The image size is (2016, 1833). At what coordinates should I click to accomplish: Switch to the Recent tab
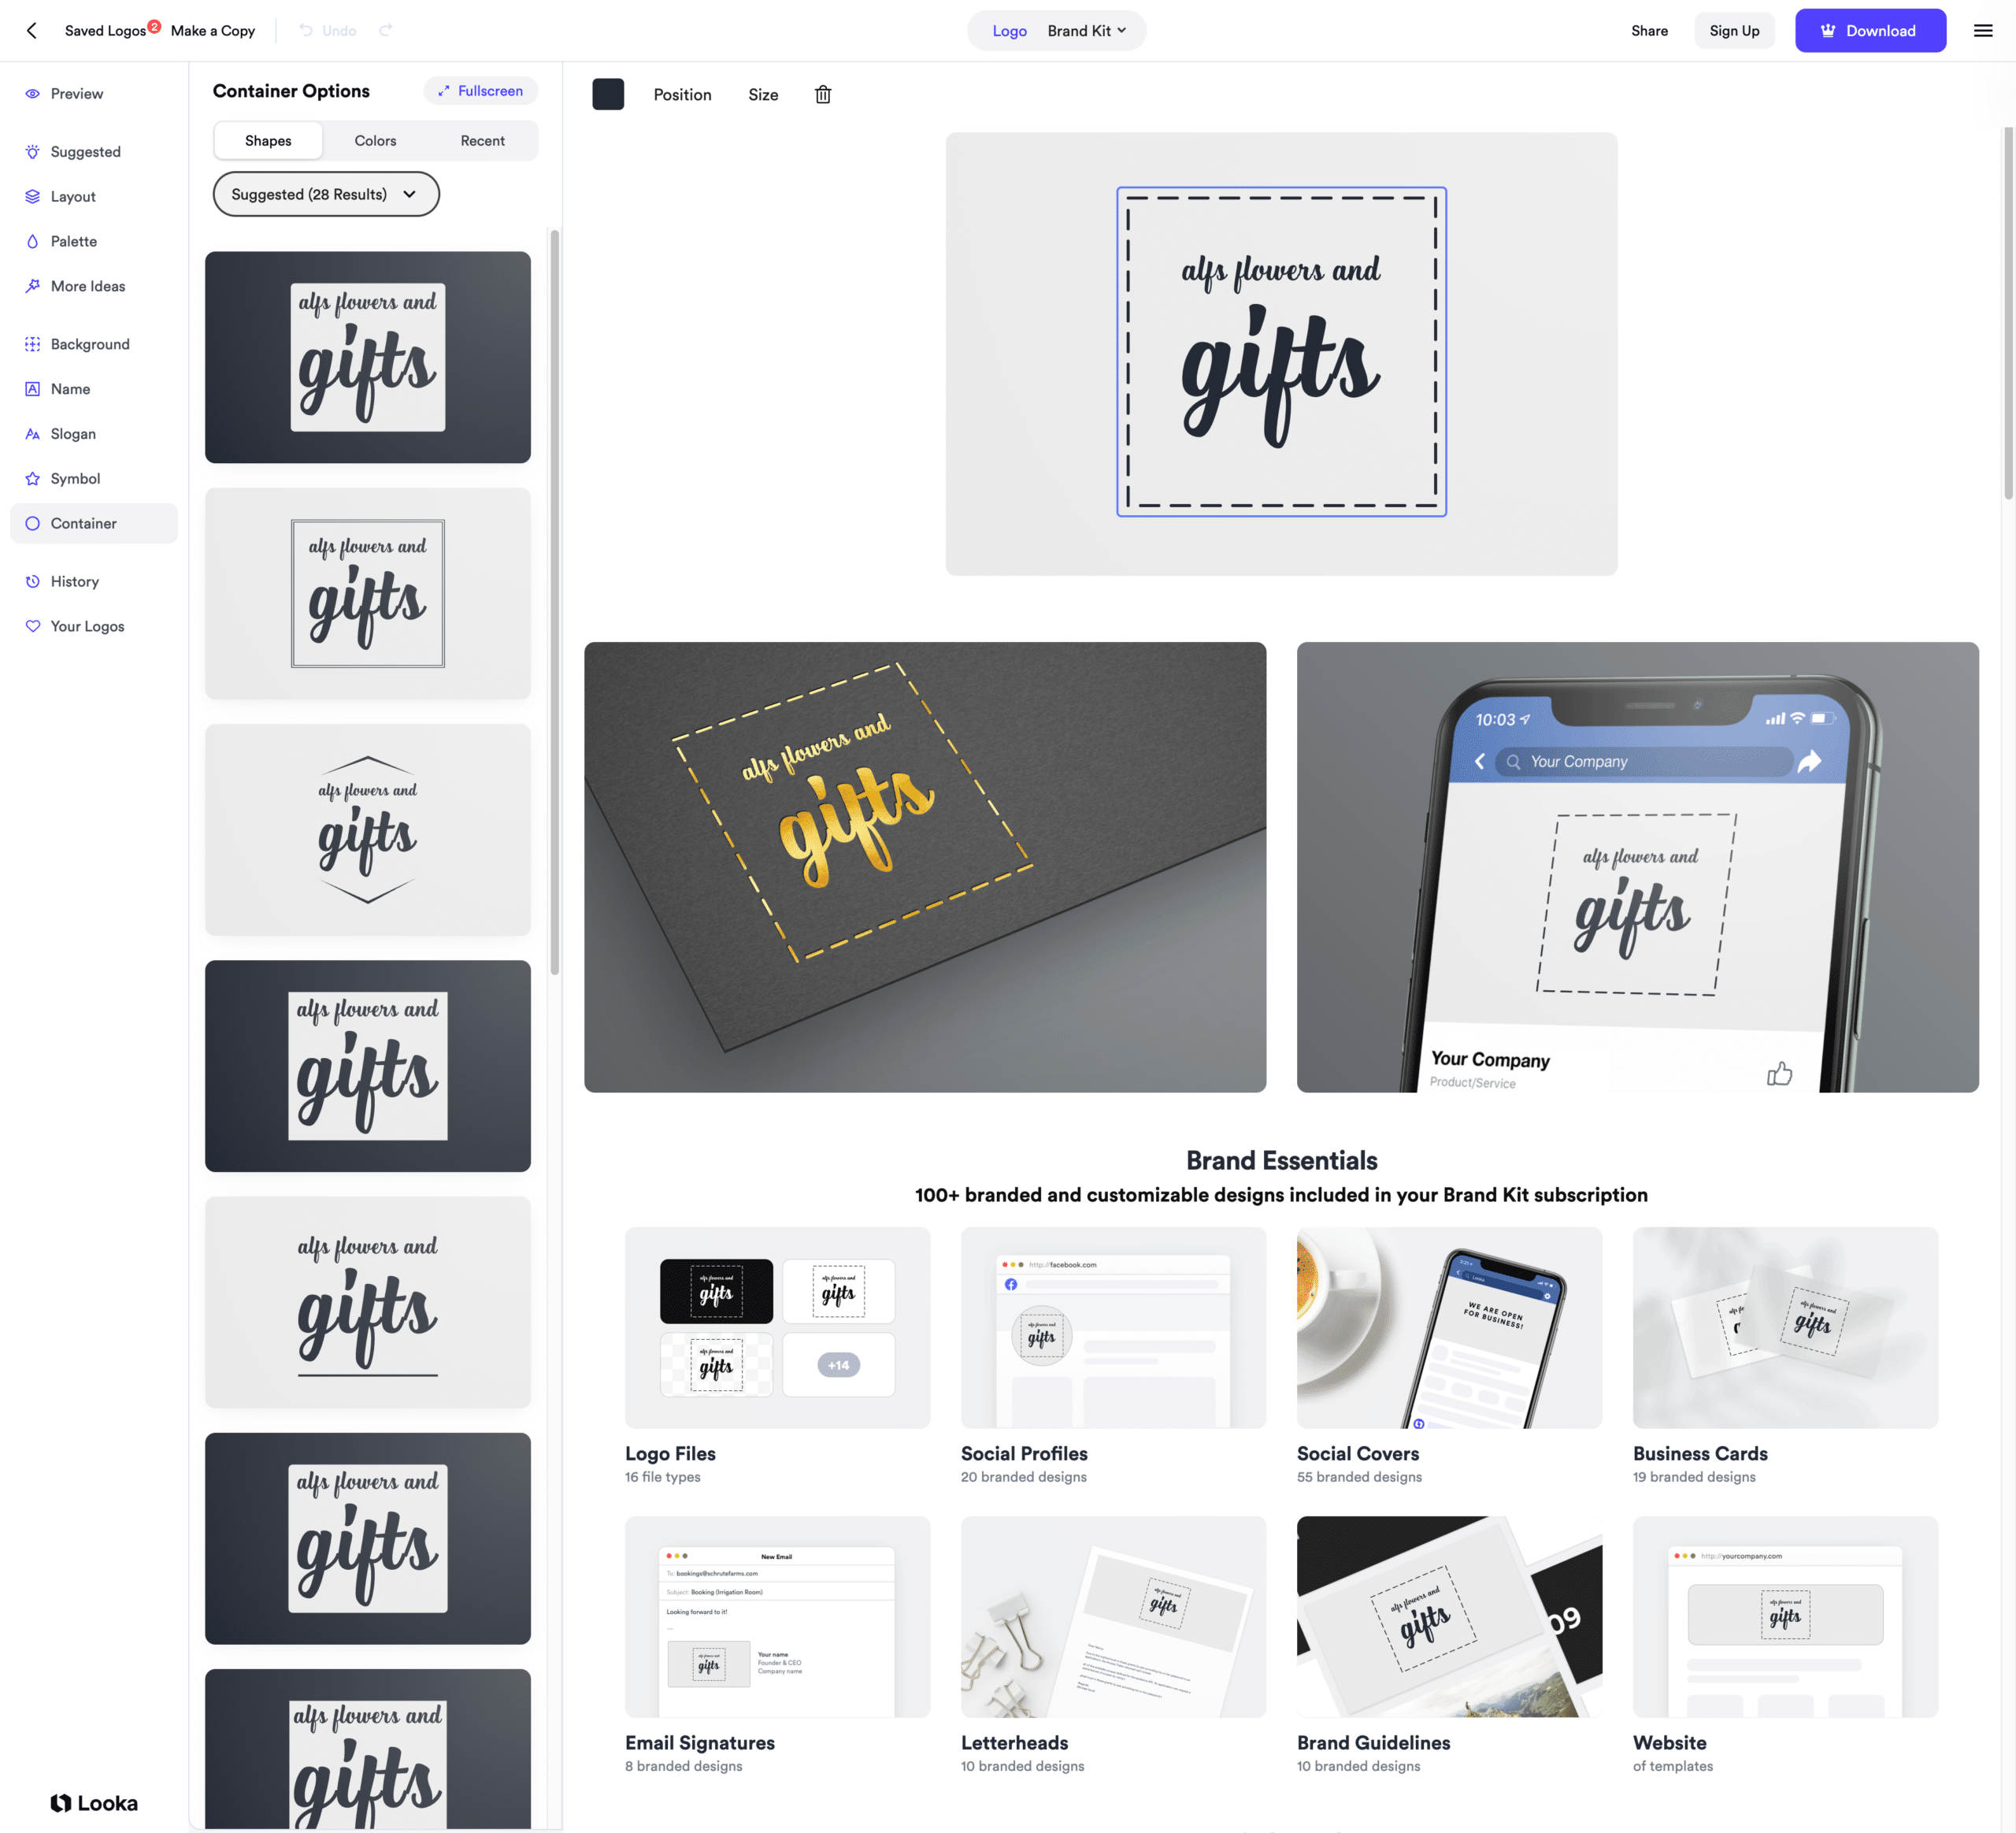(x=483, y=139)
